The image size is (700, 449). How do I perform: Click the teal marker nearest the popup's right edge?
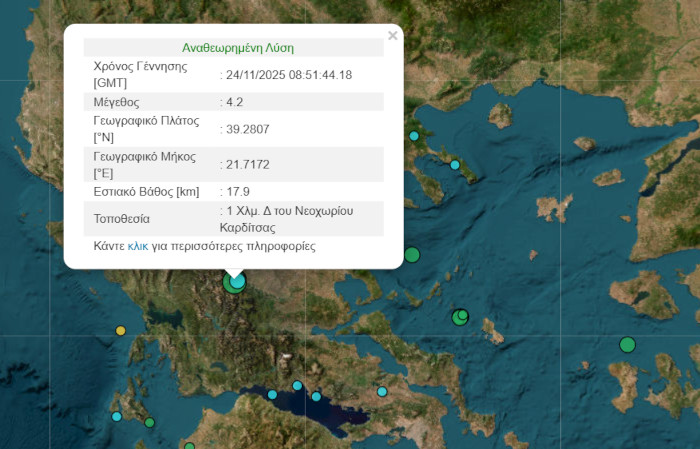click(414, 136)
